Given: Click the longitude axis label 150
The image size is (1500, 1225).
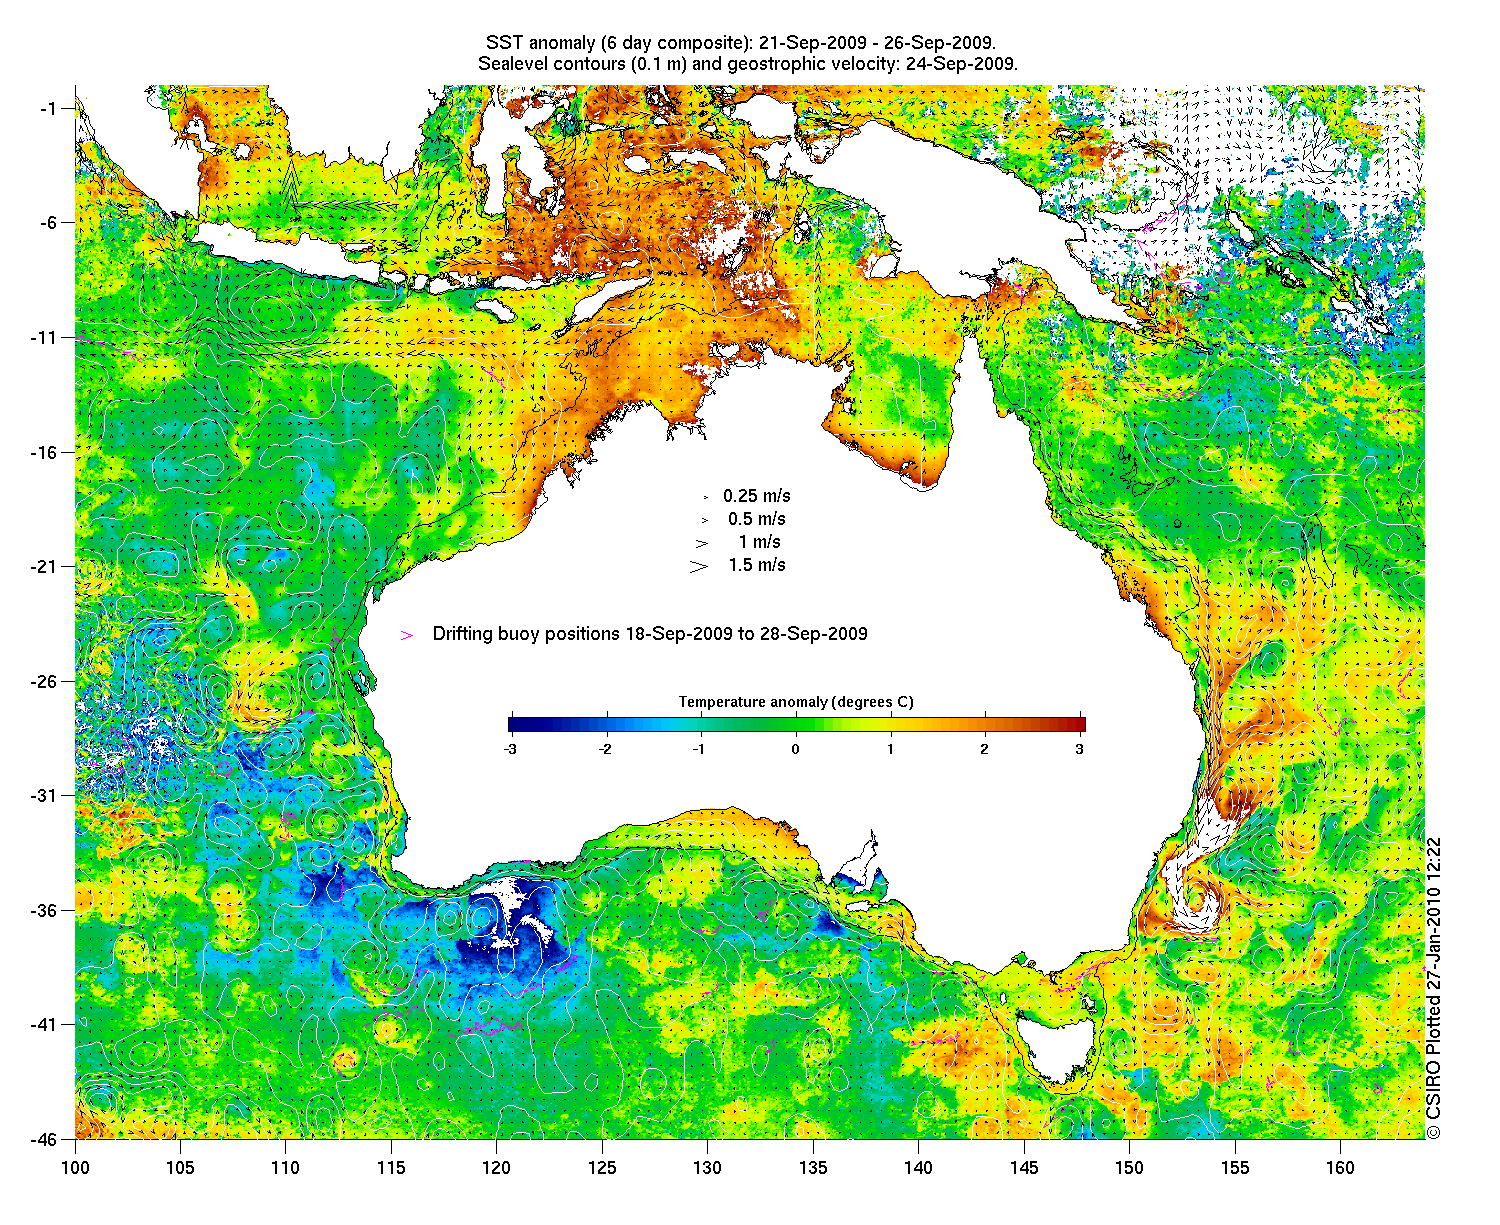Looking at the screenshot, I should point(1129,1168).
